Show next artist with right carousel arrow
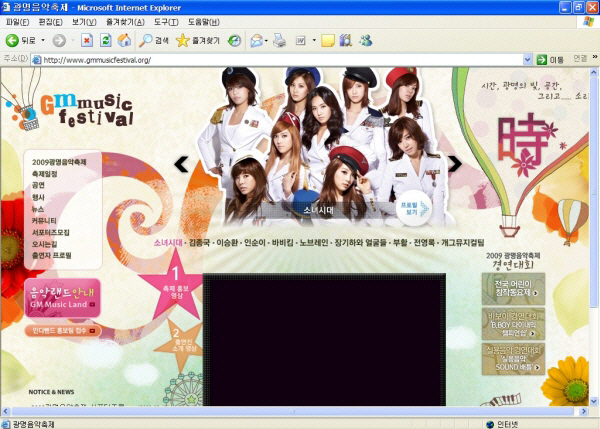 pyautogui.click(x=454, y=164)
